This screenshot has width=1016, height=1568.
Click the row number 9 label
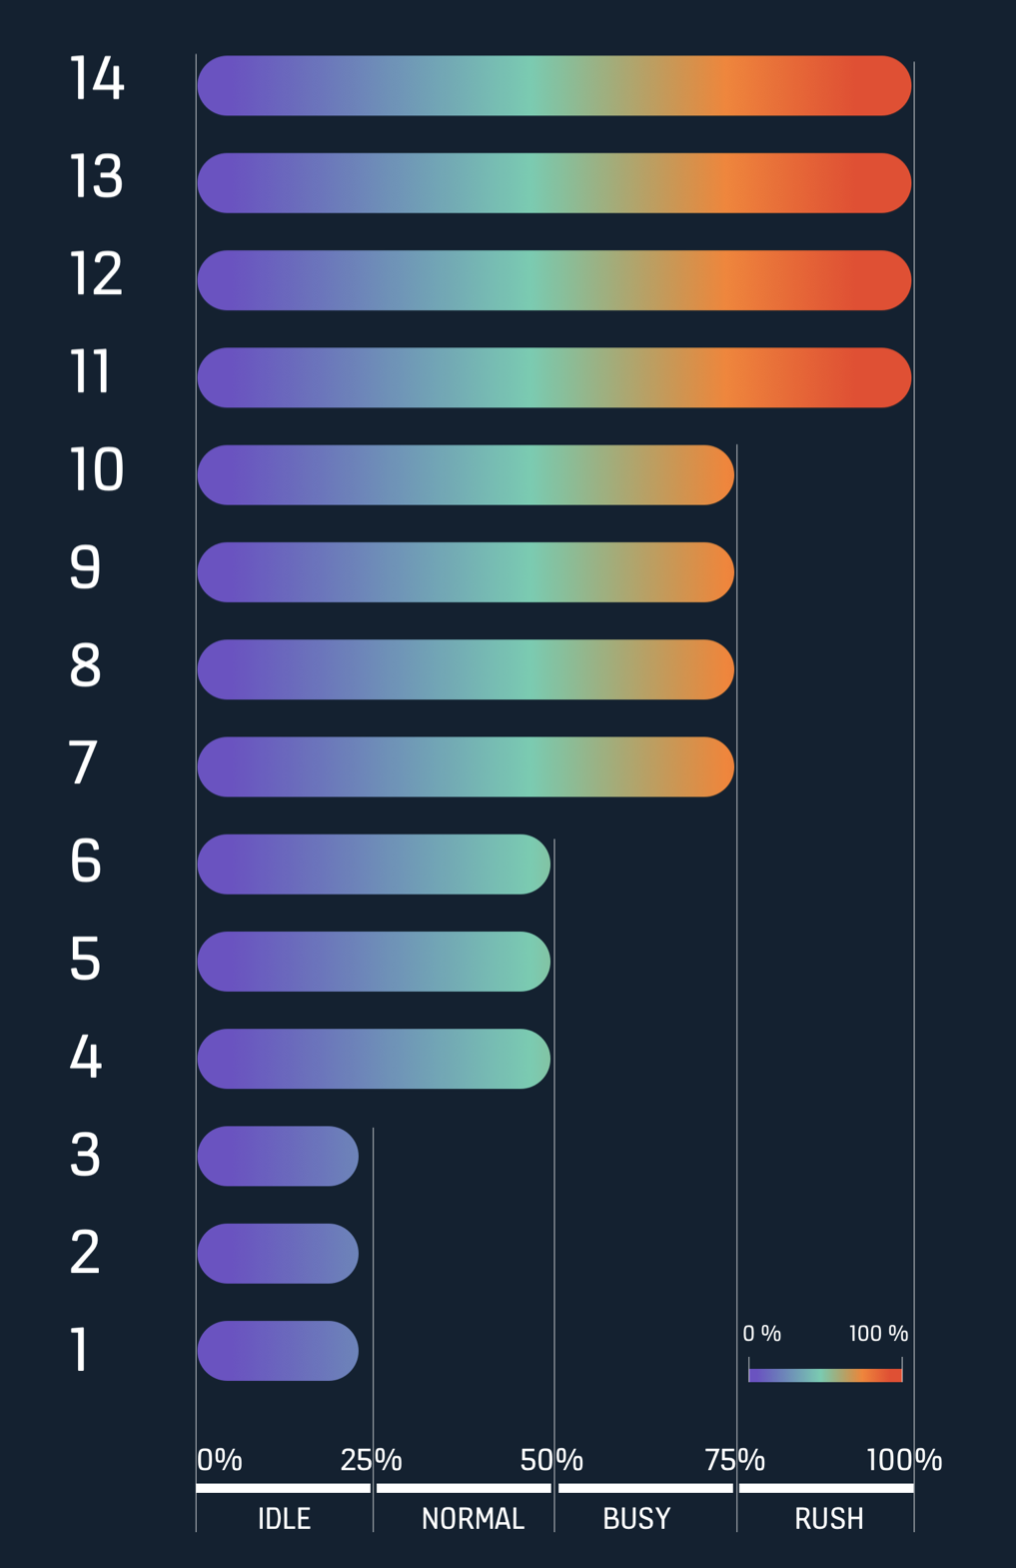click(x=85, y=567)
